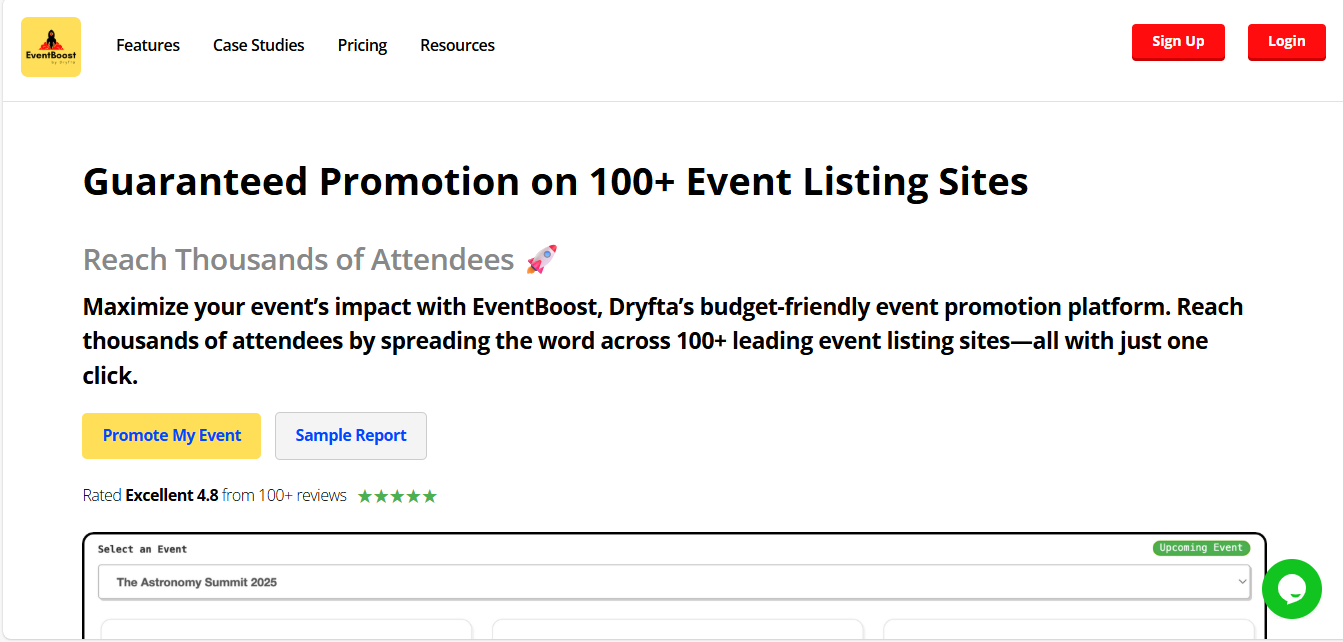Click inside the event selection field
Screen dimensions: 1343x642
[674, 582]
